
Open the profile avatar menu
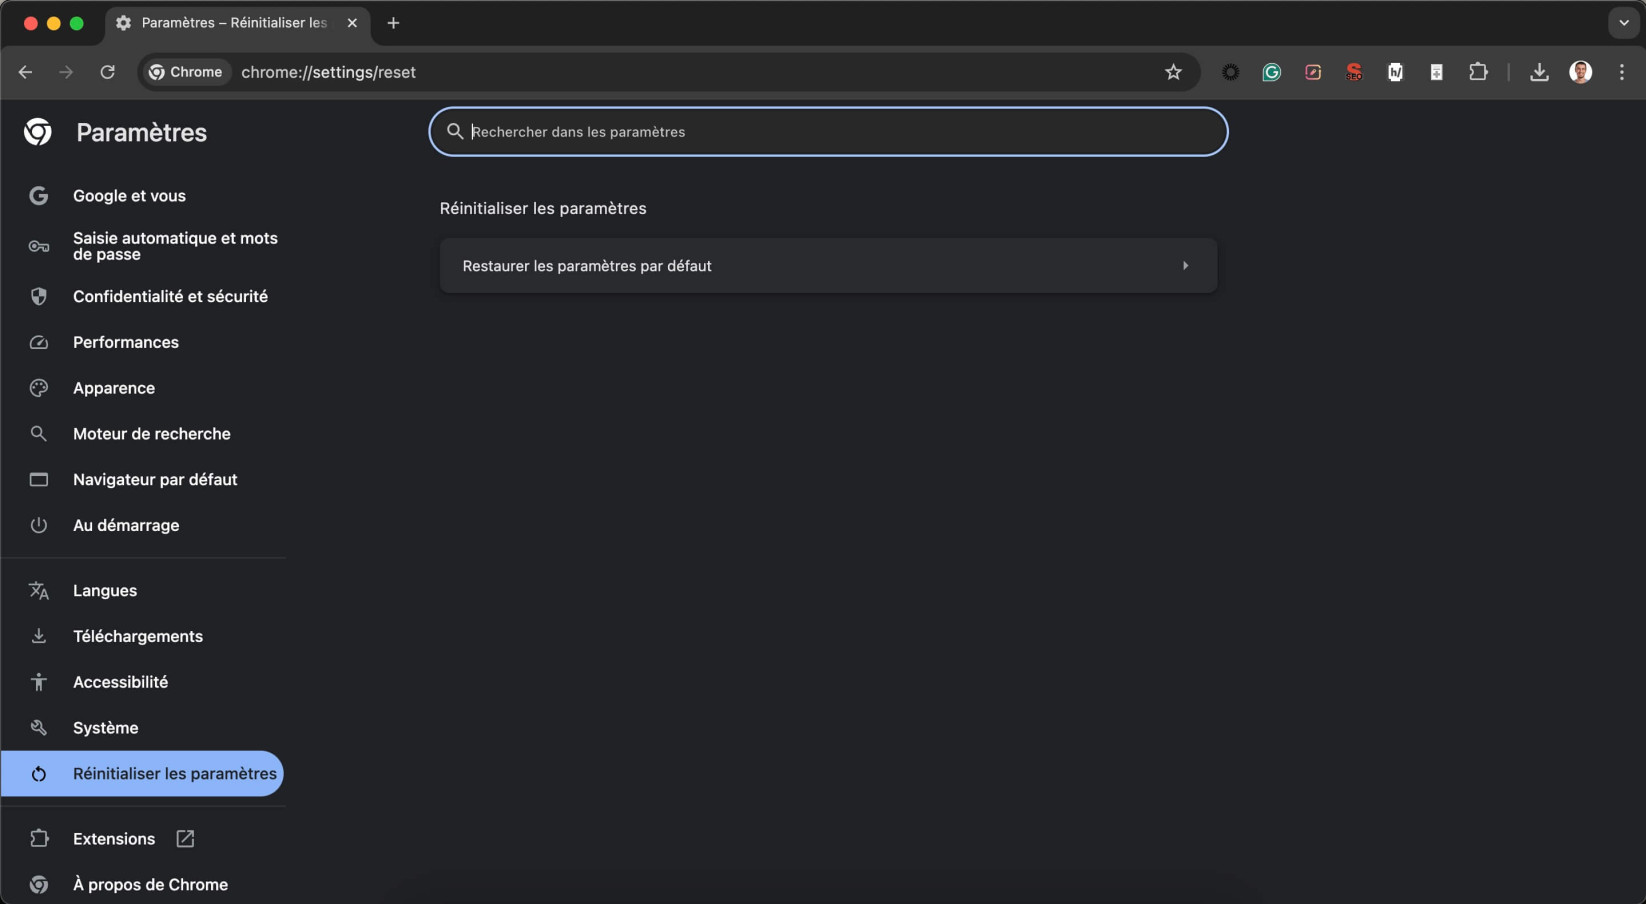point(1580,72)
